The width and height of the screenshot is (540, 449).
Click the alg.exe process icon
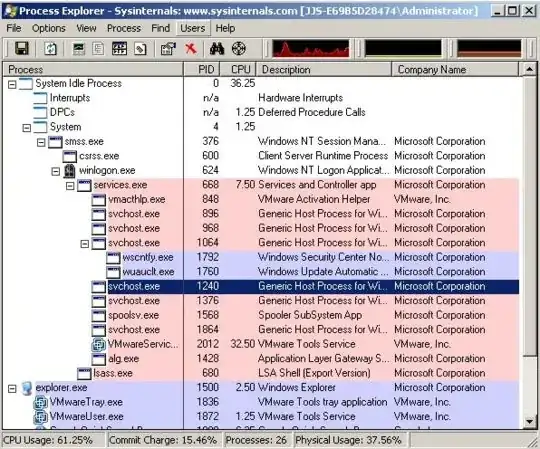point(98,359)
